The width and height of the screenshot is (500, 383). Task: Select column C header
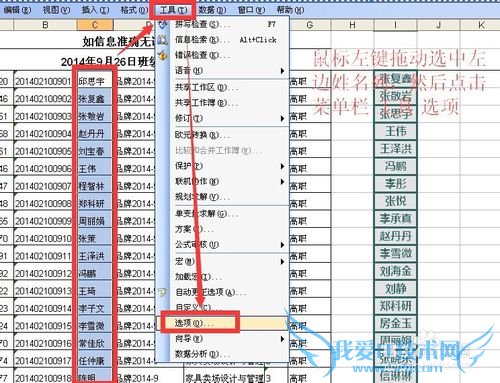(95, 25)
